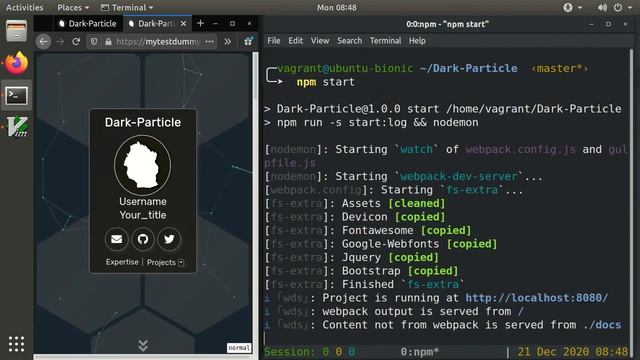Screen dimensions: 640x360
Task: Launch Firefox from the dock
Action: (16, 63)
